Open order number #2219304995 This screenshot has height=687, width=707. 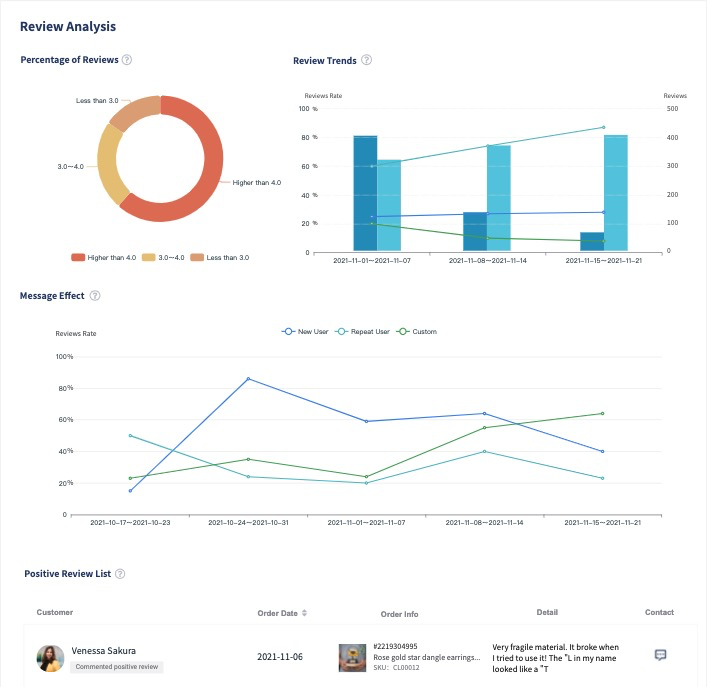395,646
